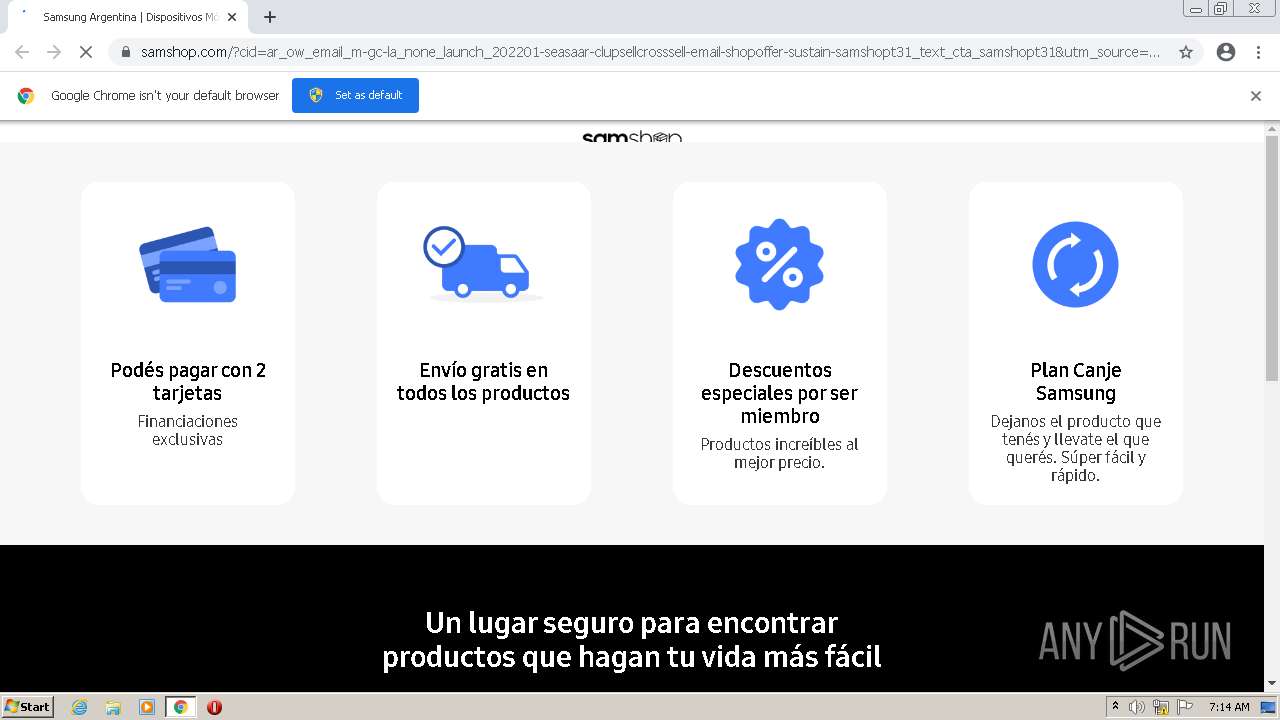Maximize the Chrome window
This screenshot has width=1280, height=720.
point(1221,8)
